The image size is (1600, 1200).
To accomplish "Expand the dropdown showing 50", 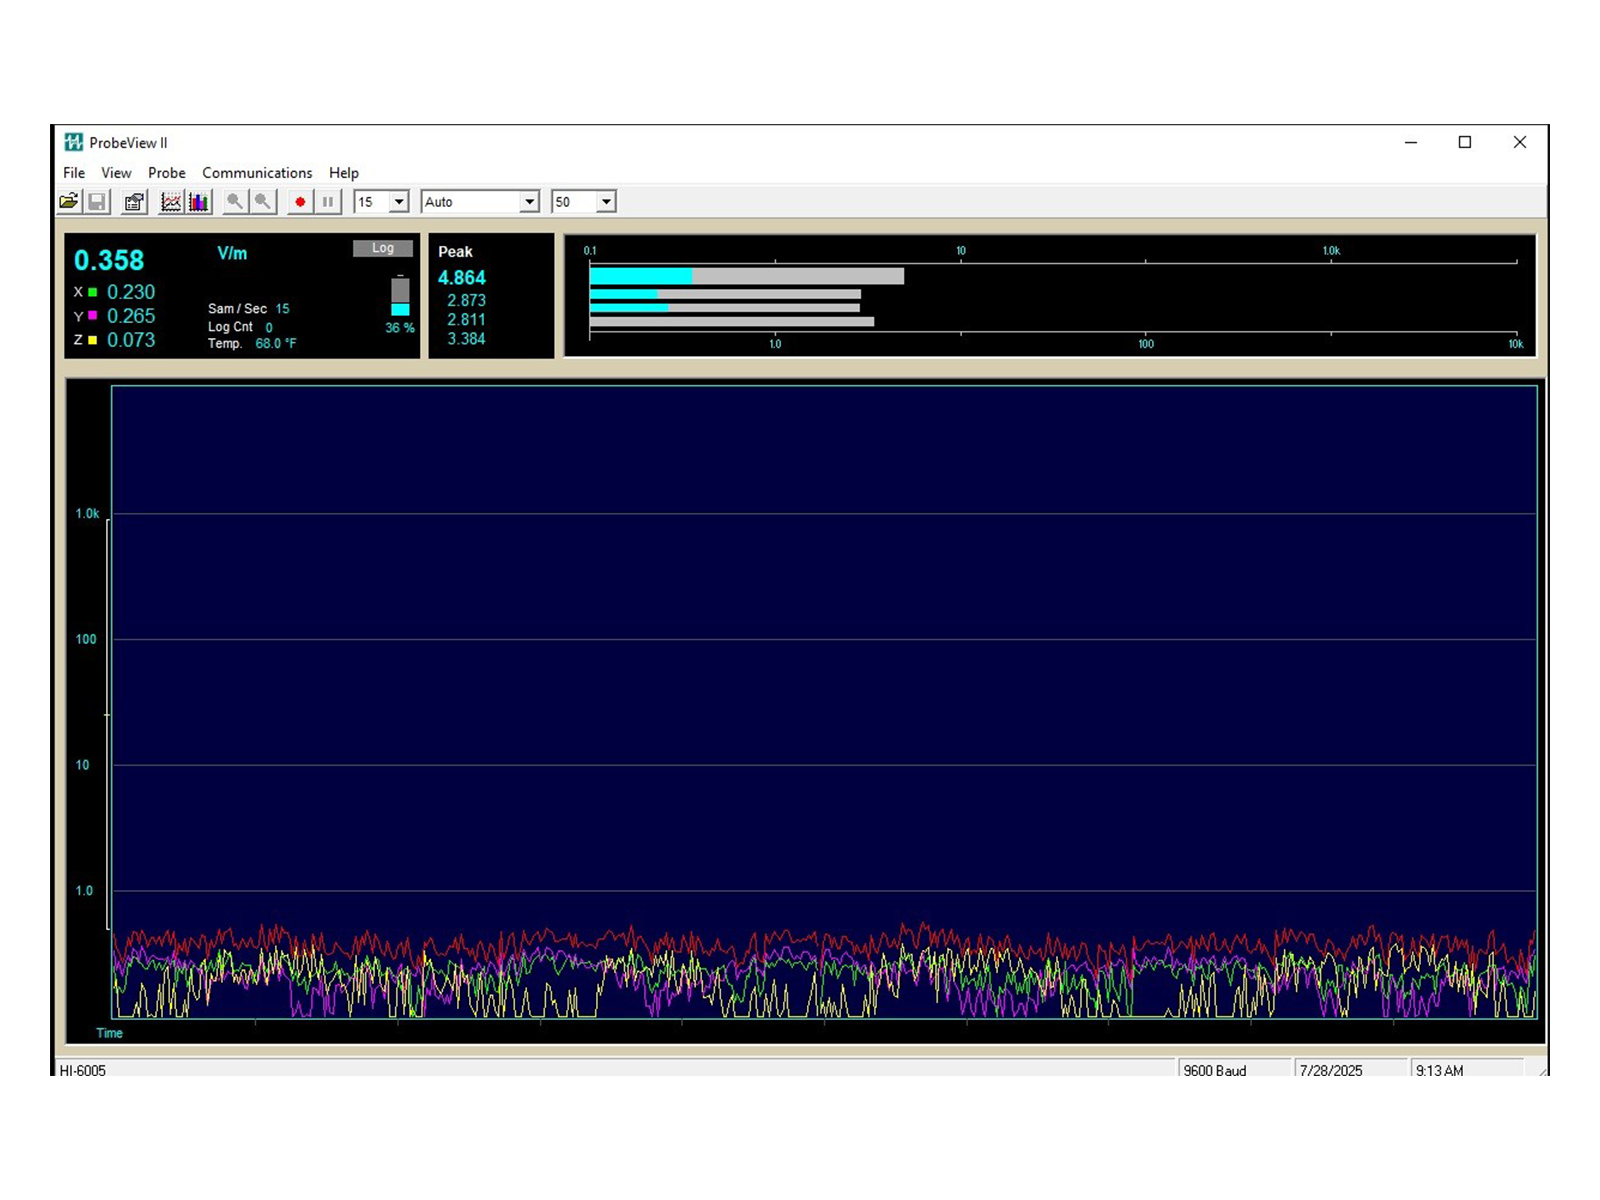I will [x=606, y=202].
